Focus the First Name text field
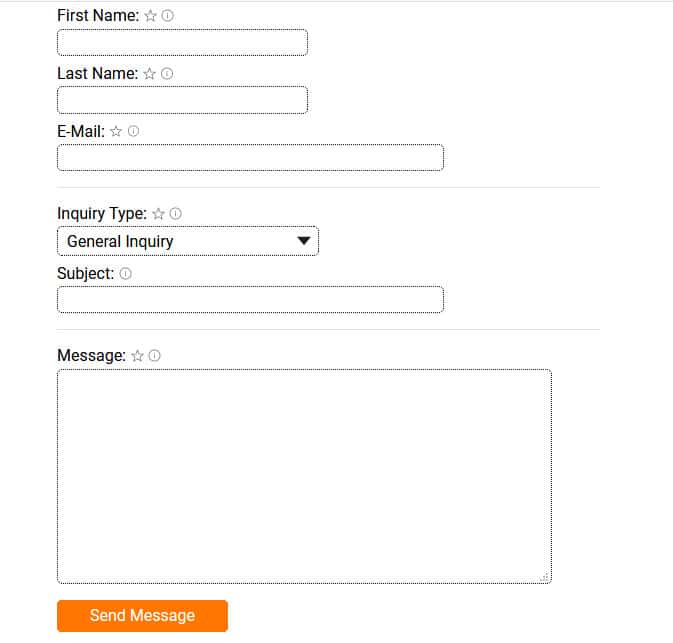 pyautogui.click(x=182, y=43)
